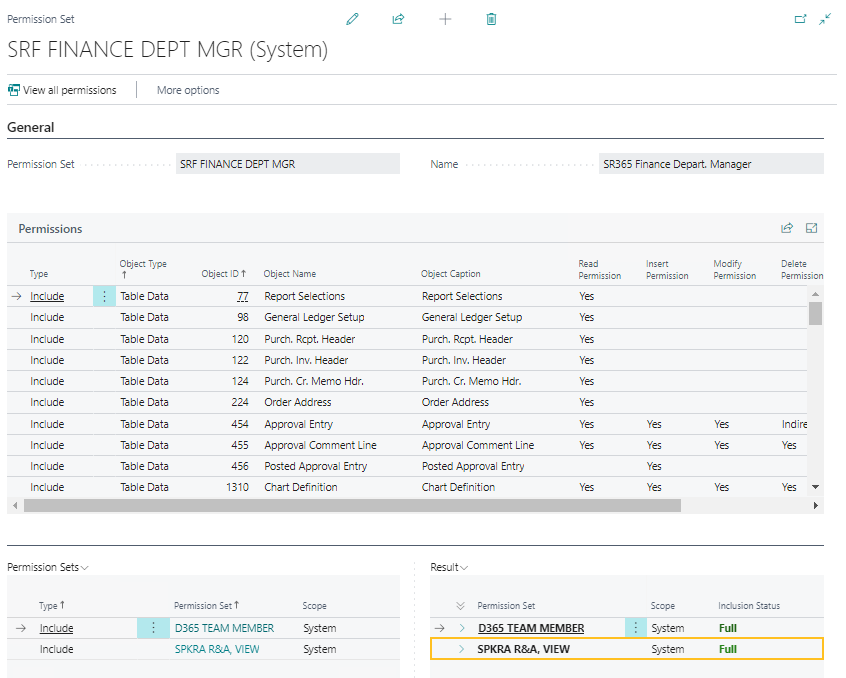Share the Permissions list via its share icon

tap(789, 228)
